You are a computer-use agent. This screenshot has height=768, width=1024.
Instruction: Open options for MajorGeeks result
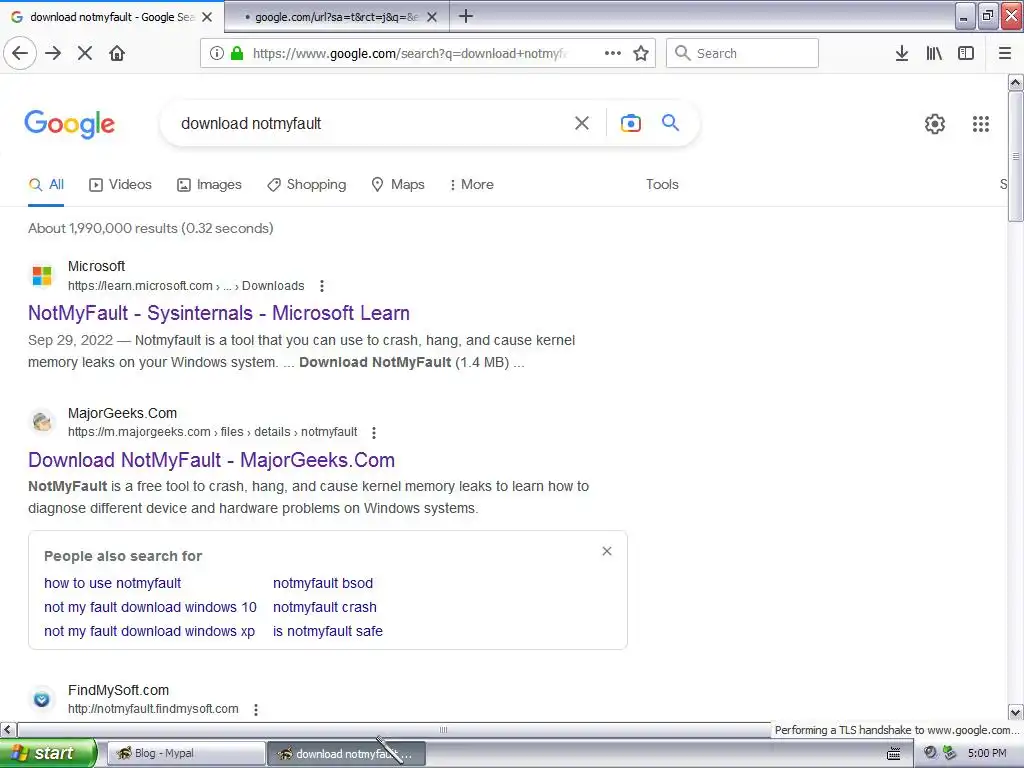coord(374,432)
